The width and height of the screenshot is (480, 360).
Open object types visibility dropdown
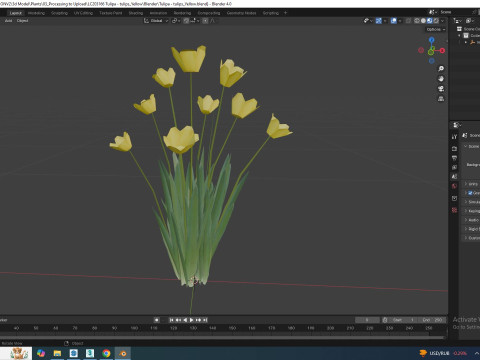(368, 21)
